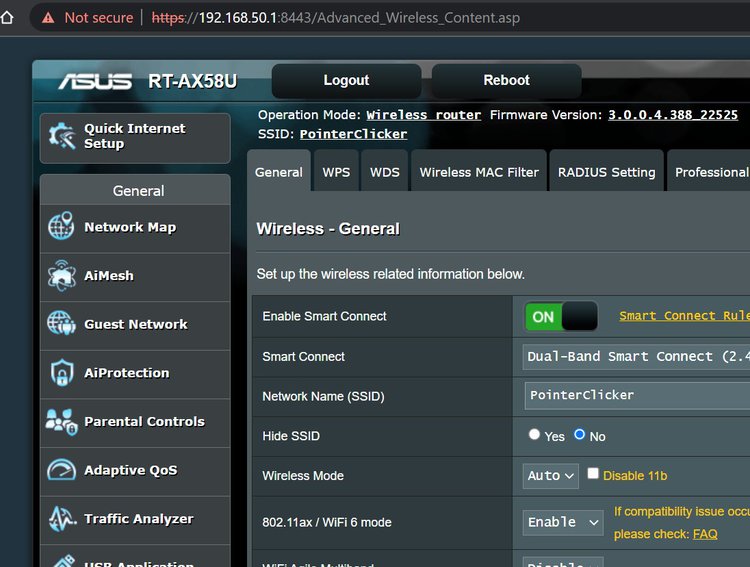Switch to the WPS tab
Image resolution: width=750 pixels, height=567 pixels.
coord(336,172)
